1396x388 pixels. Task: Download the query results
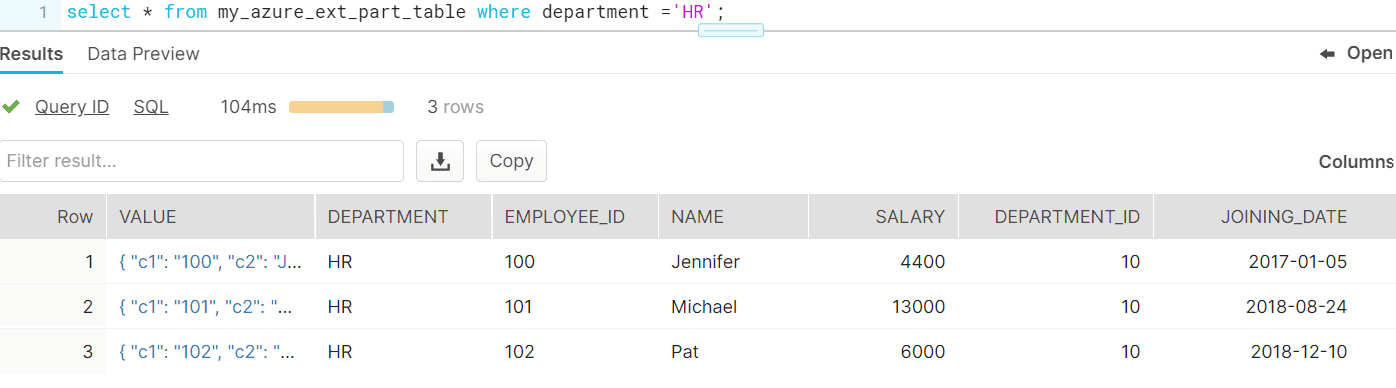click(440, 161)
